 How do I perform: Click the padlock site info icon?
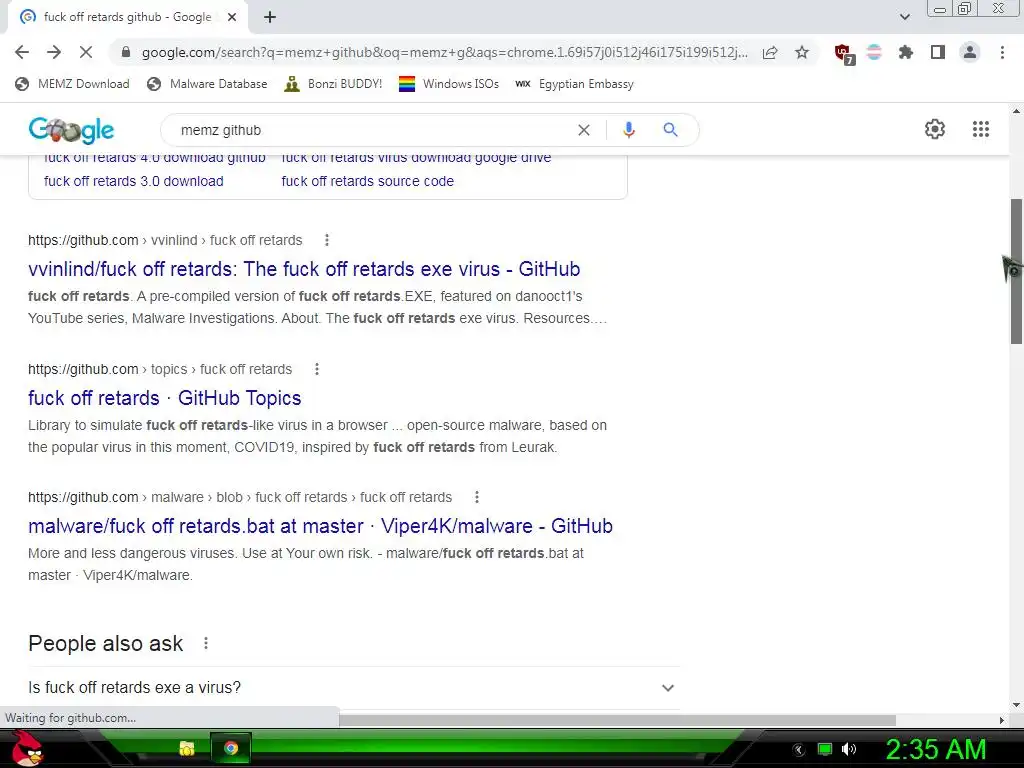(x=126, y=52)
